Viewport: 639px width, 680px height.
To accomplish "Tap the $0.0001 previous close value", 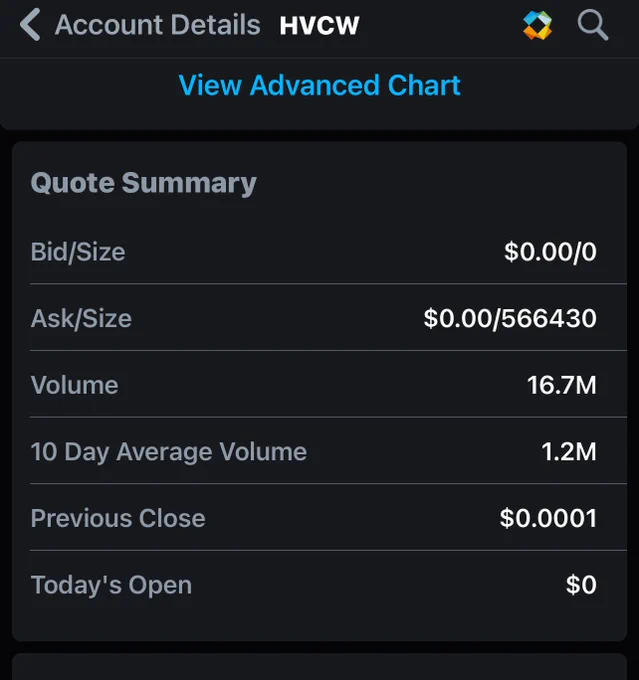I will (548, 518).
